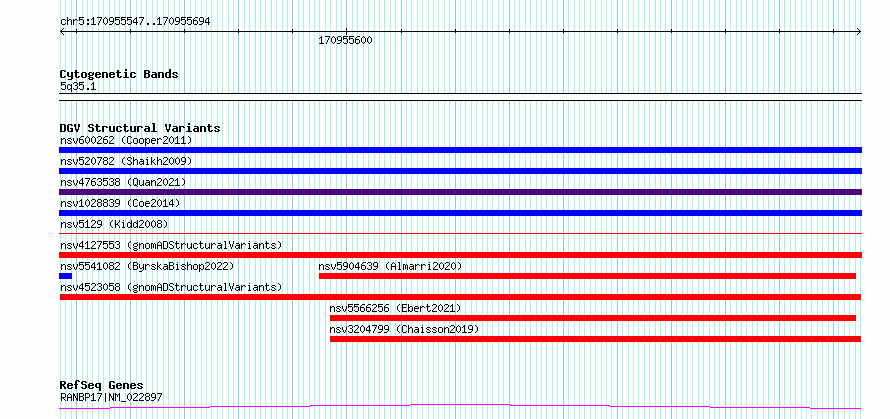Open the RANBP17|NM_022897 gene label

111,397
